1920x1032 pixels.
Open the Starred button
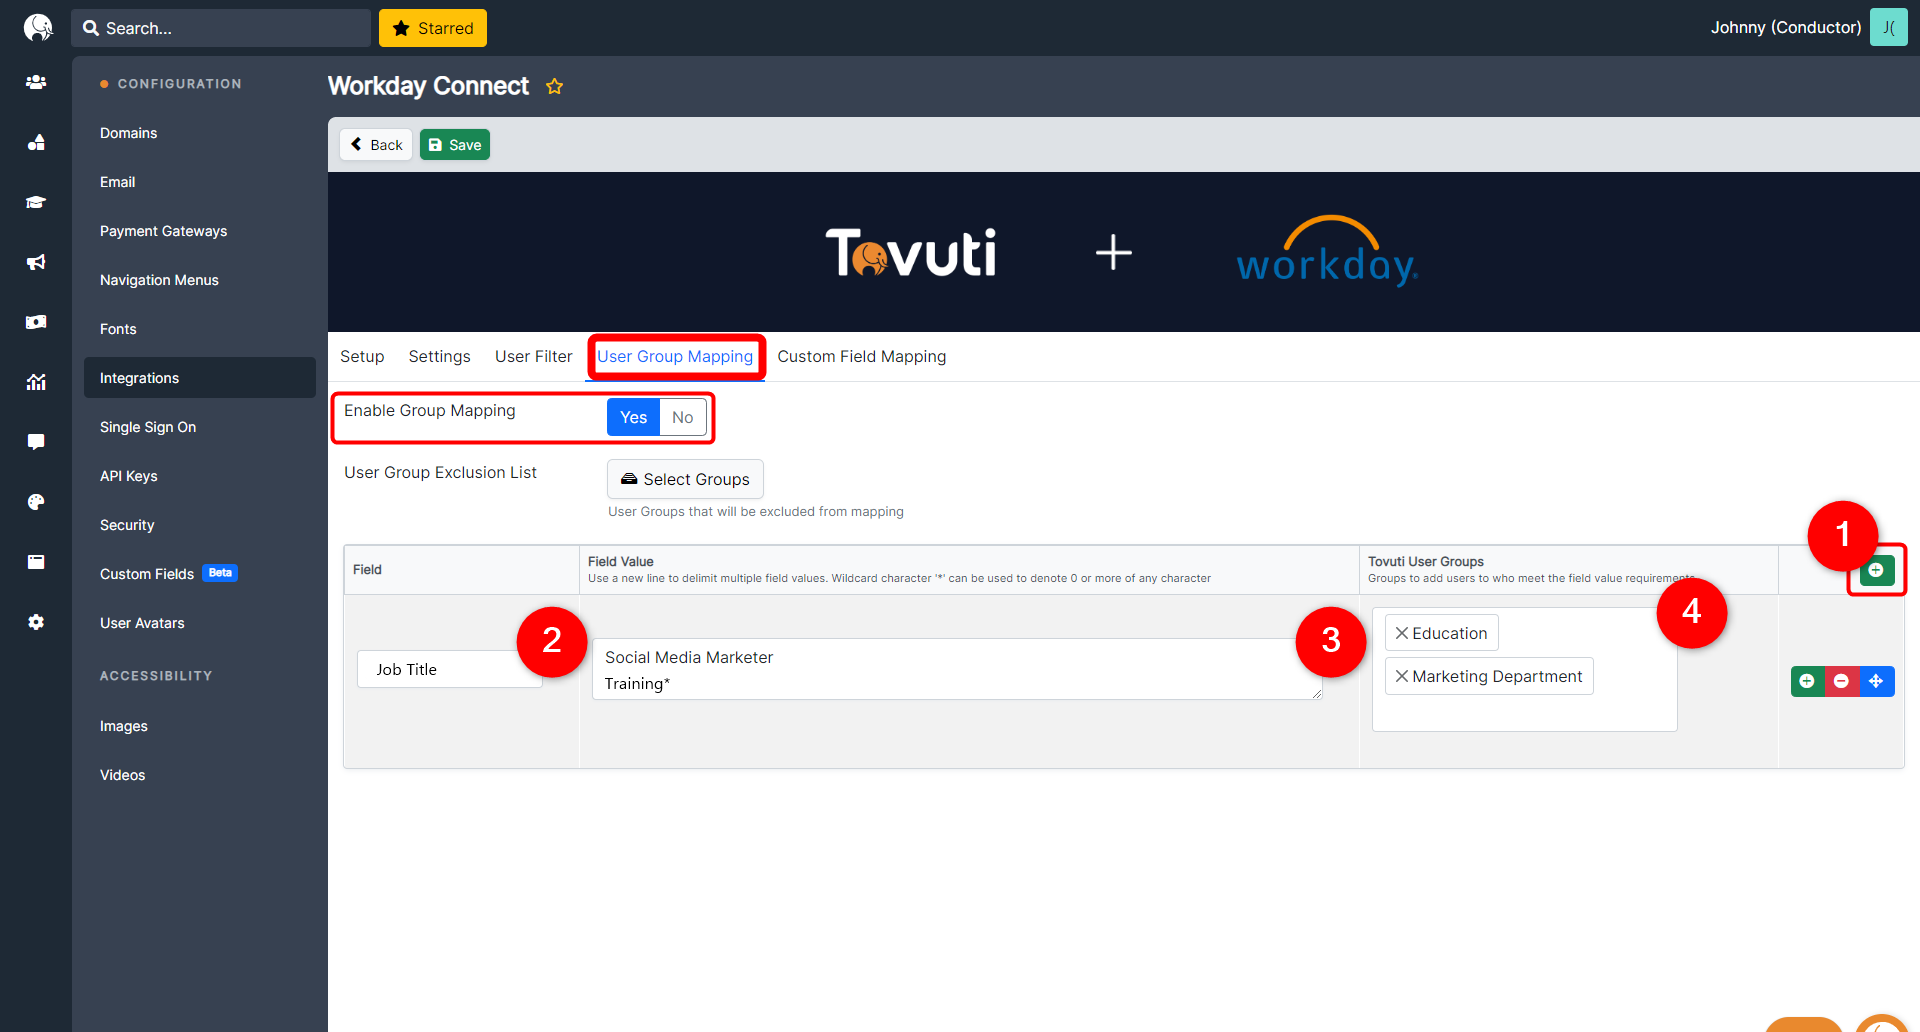[x=433, y=28]
